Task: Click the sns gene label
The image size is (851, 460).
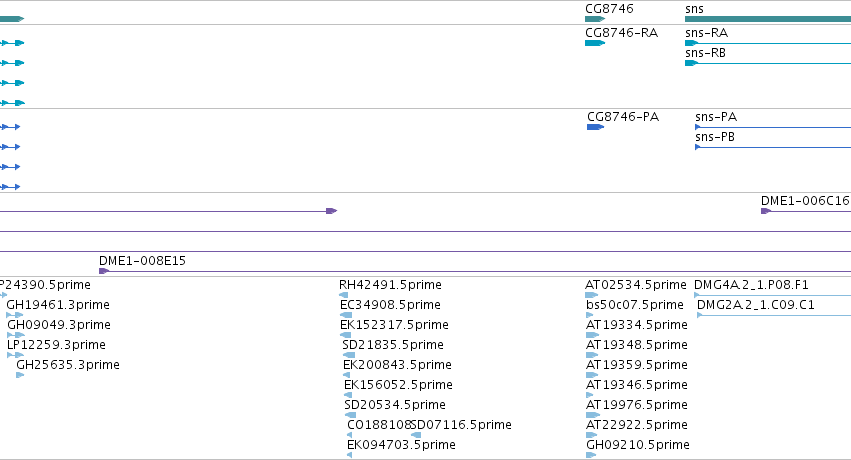Action: [694, 9]
